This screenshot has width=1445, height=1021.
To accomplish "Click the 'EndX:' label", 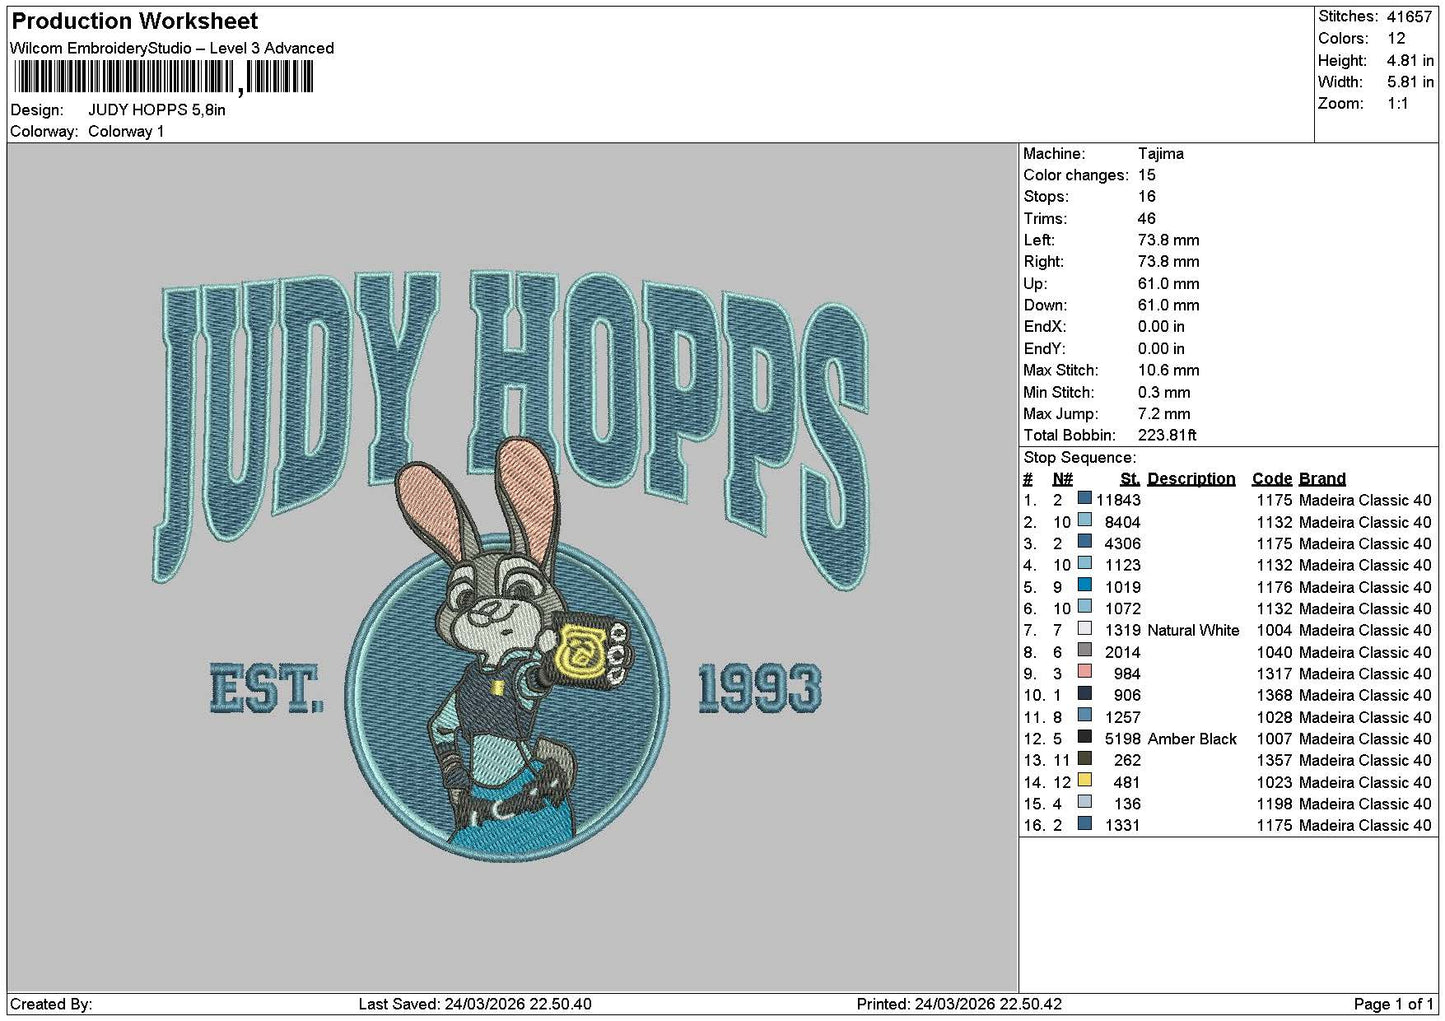I will pos(1044,327).
